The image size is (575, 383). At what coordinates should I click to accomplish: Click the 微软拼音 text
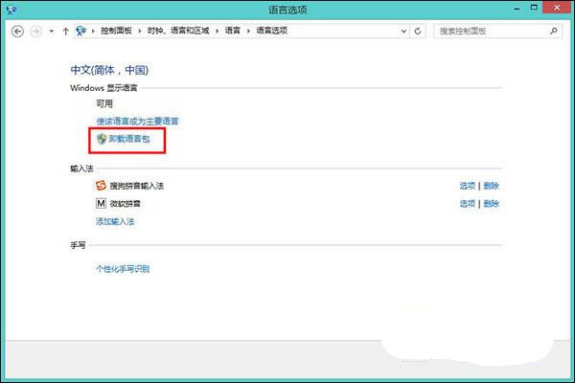pos(125,204)
